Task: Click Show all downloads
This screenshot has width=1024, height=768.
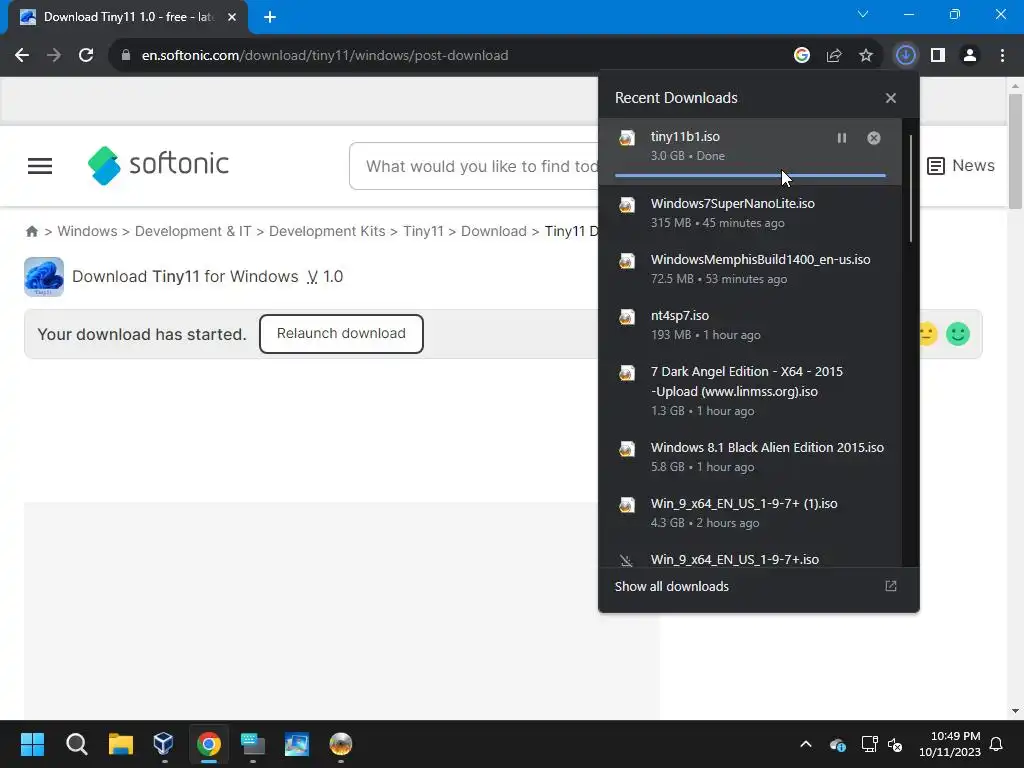Action: coord(671,586)
